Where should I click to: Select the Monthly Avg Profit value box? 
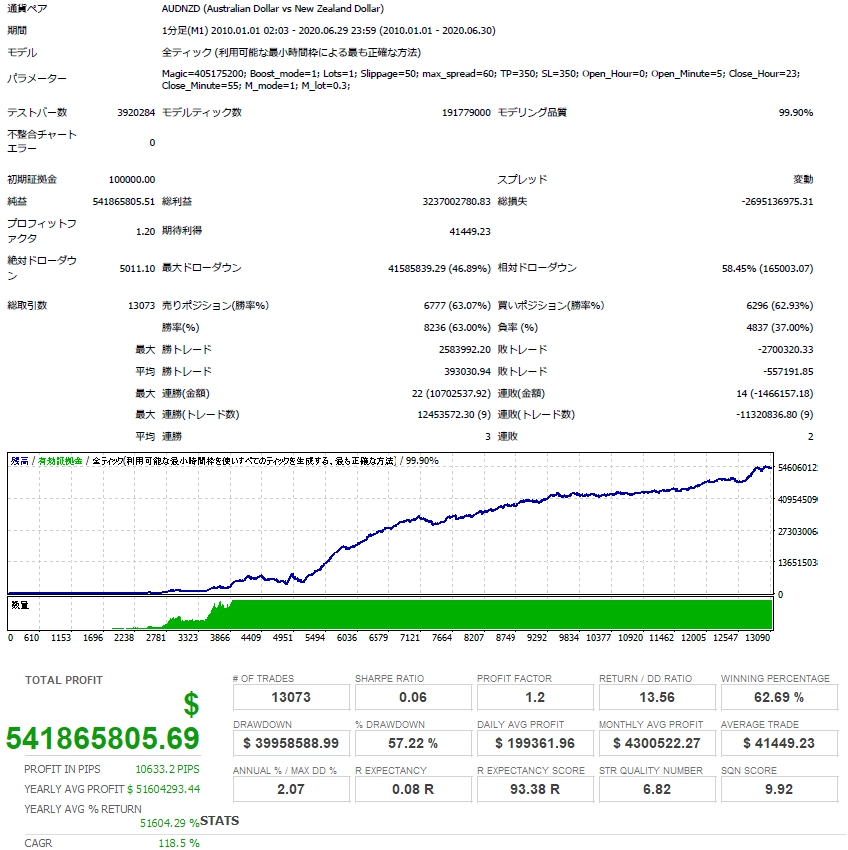tap(657, 743)
